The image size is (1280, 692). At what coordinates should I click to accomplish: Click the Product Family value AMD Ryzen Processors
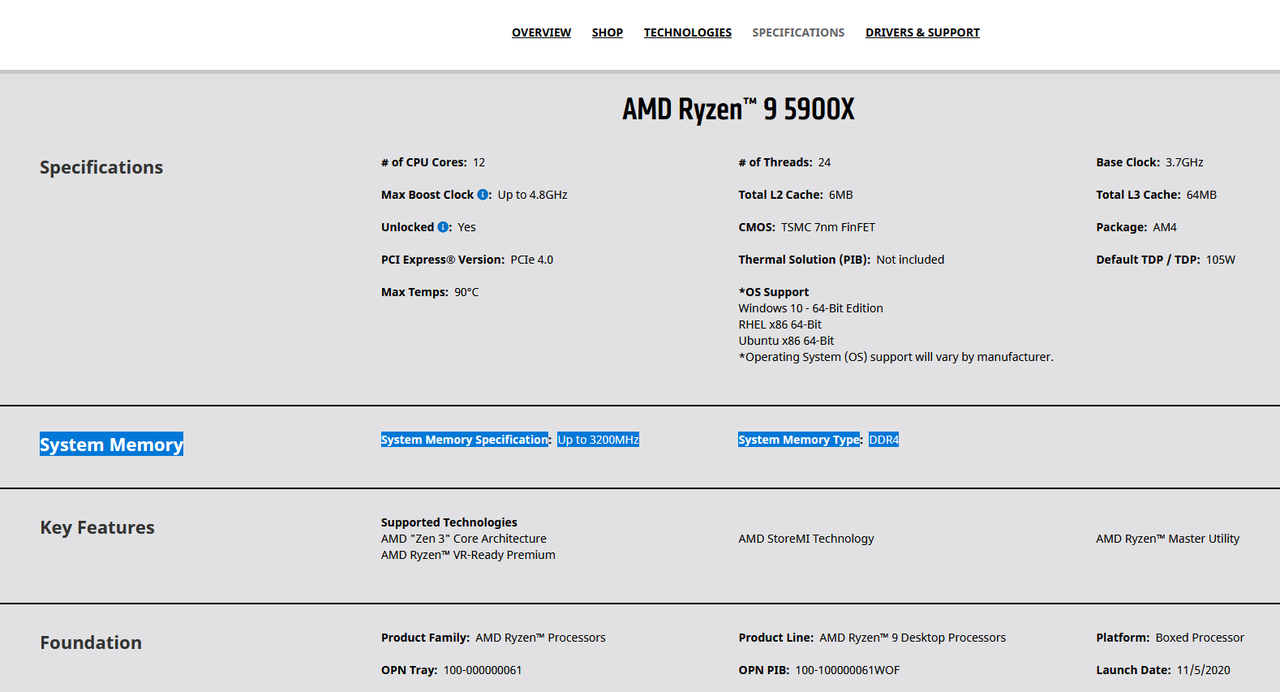click(x=540, y=637)
